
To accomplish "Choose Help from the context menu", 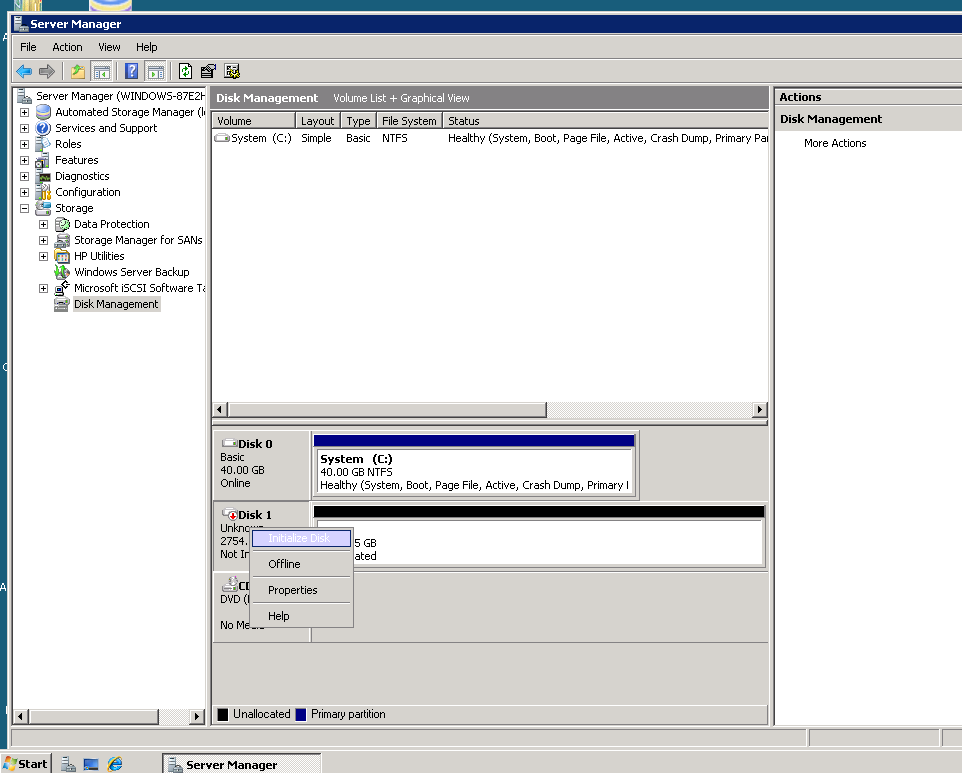I will [301, 616].
